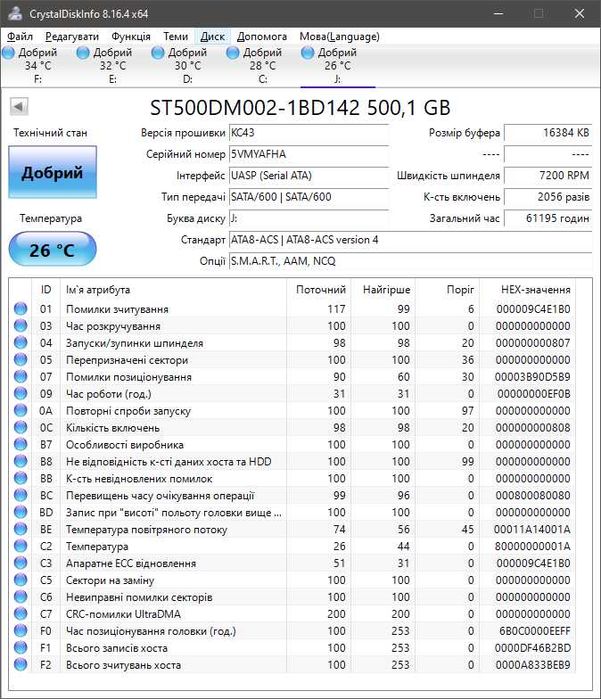Viewport: 601px width, 699px height.
Task: Click the Добрий health status button
Action: click(x=53, y=172)
